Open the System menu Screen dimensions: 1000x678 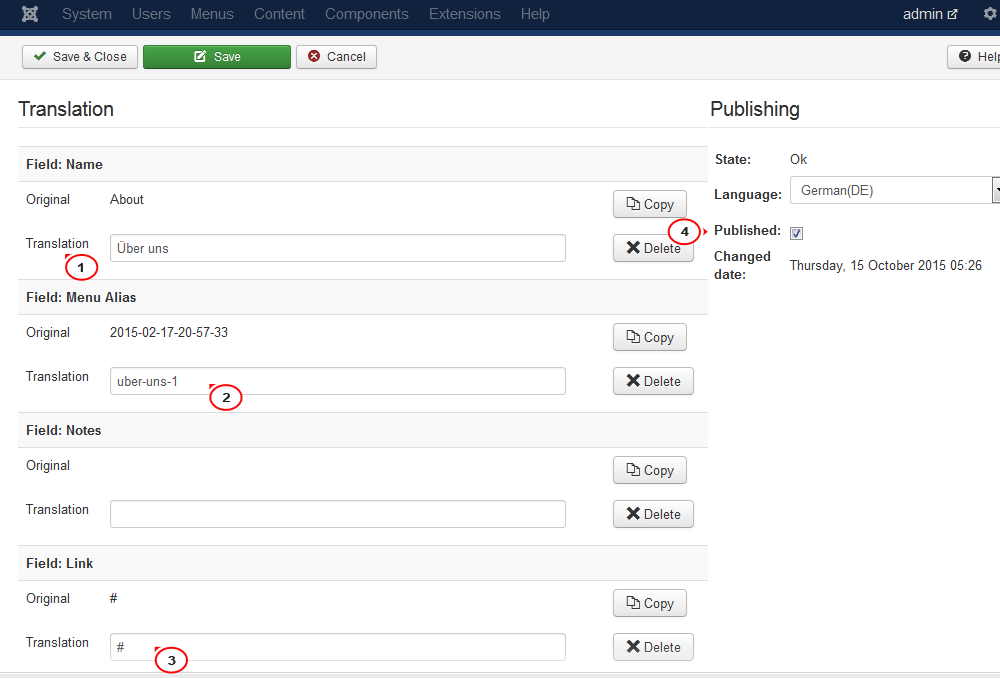[87, 14]
